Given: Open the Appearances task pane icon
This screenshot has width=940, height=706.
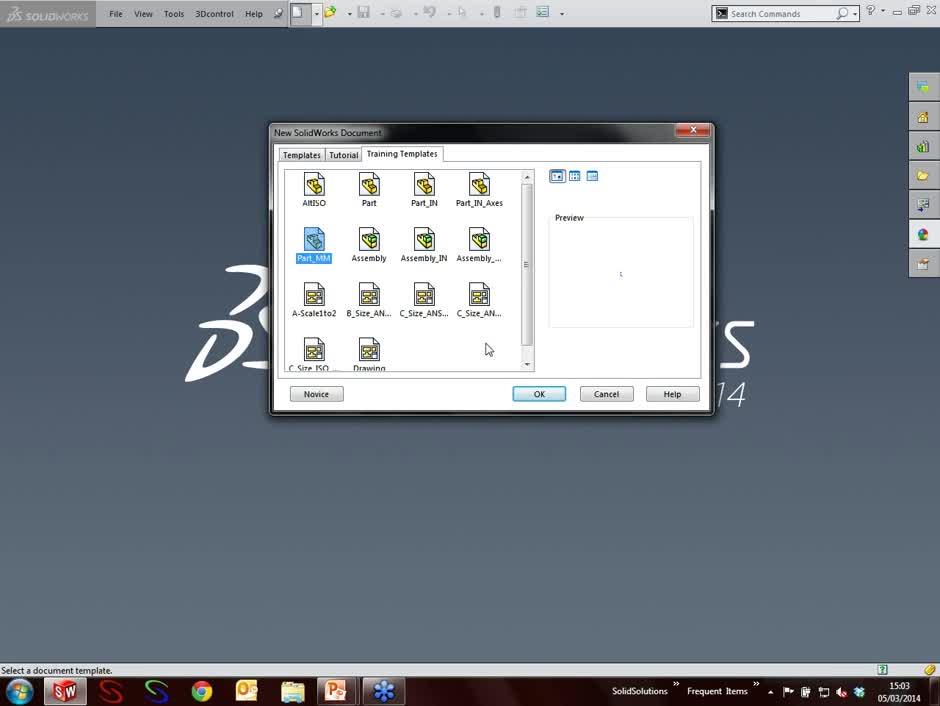Looking at the screenshot, I should [923, 235].
